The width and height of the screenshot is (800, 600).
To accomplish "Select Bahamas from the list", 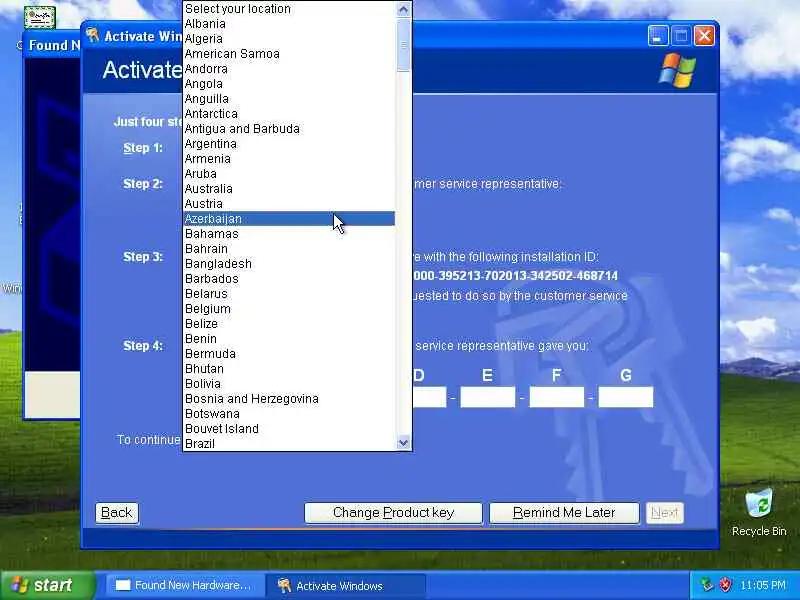I will pos(289,234).
